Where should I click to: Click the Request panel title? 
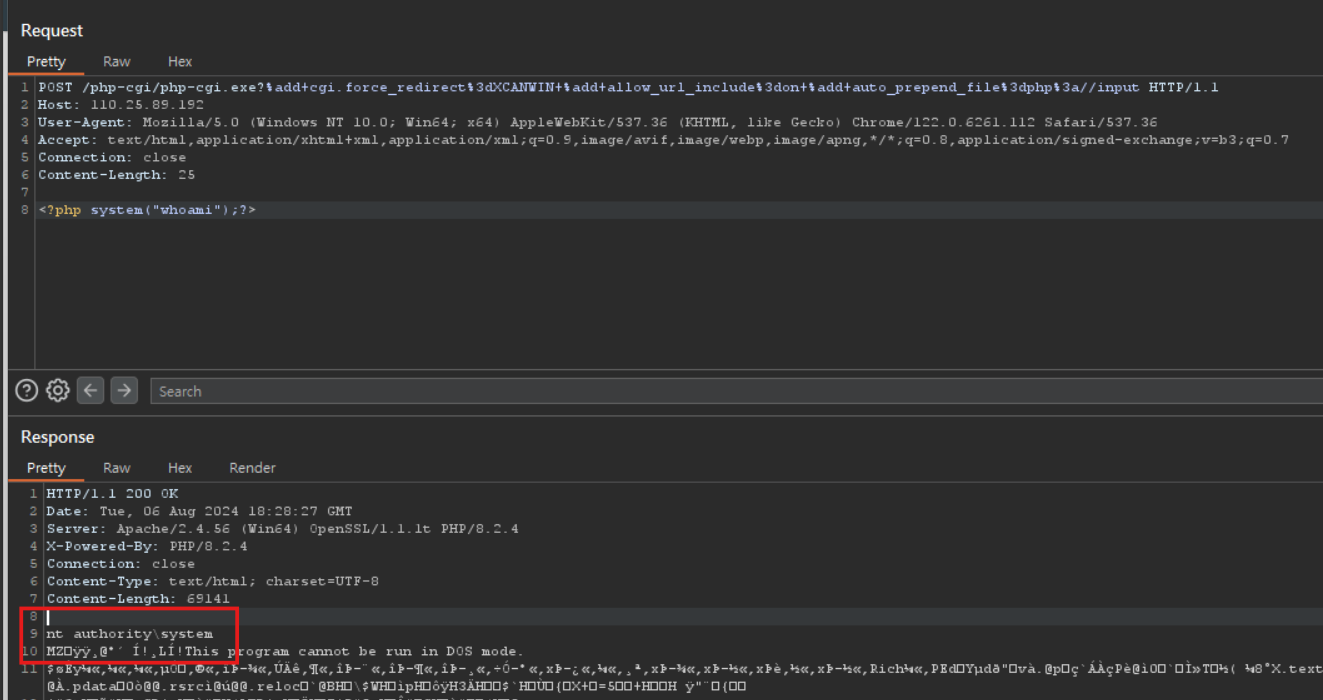pyautogui.click(x=52, y=31)
